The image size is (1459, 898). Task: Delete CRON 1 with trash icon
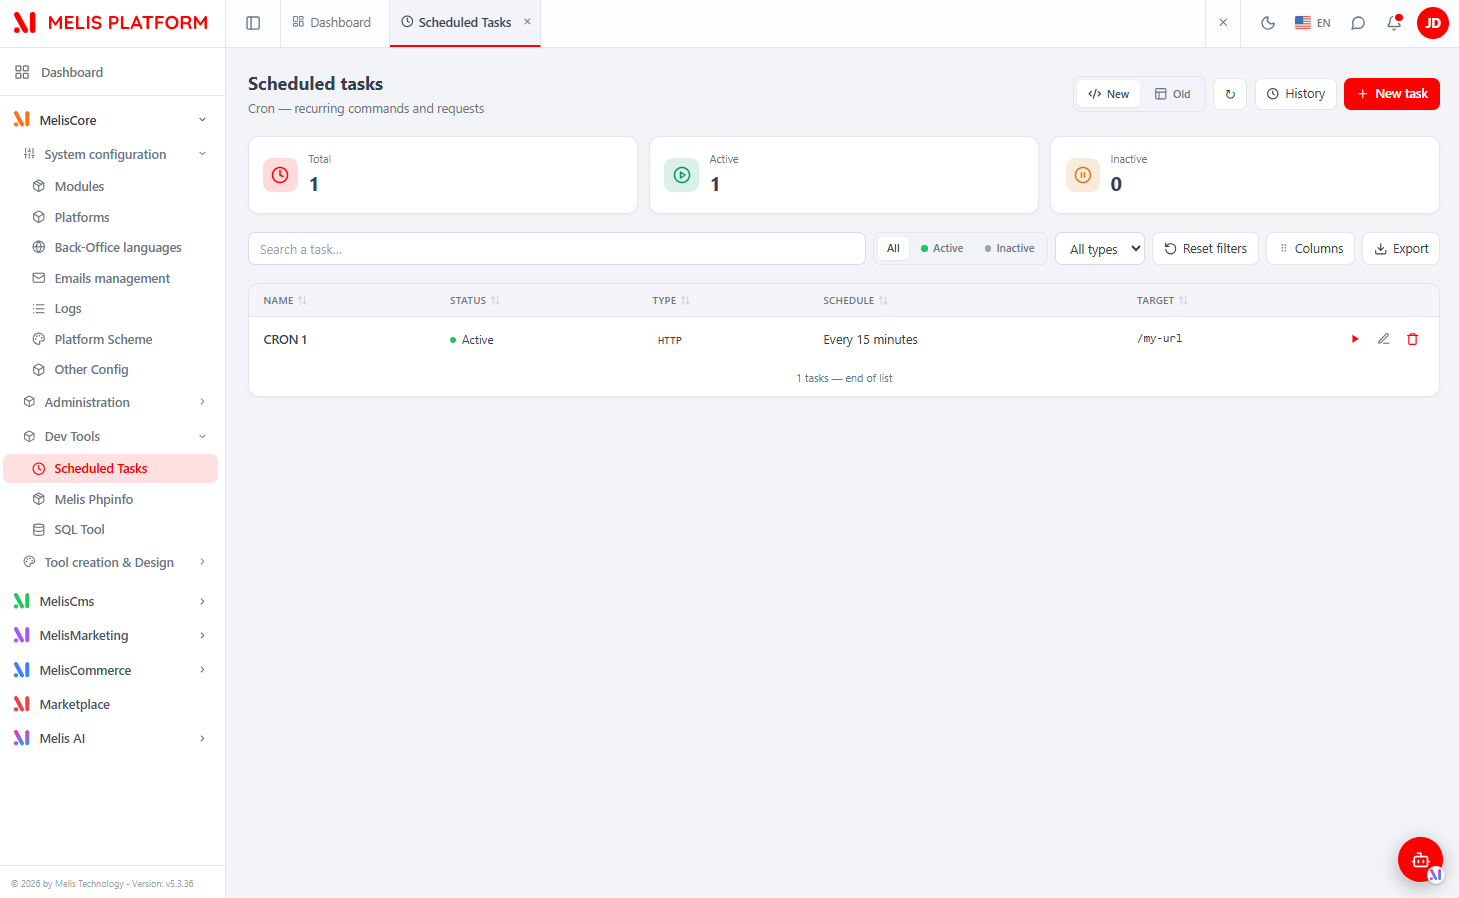point(1413,339)
